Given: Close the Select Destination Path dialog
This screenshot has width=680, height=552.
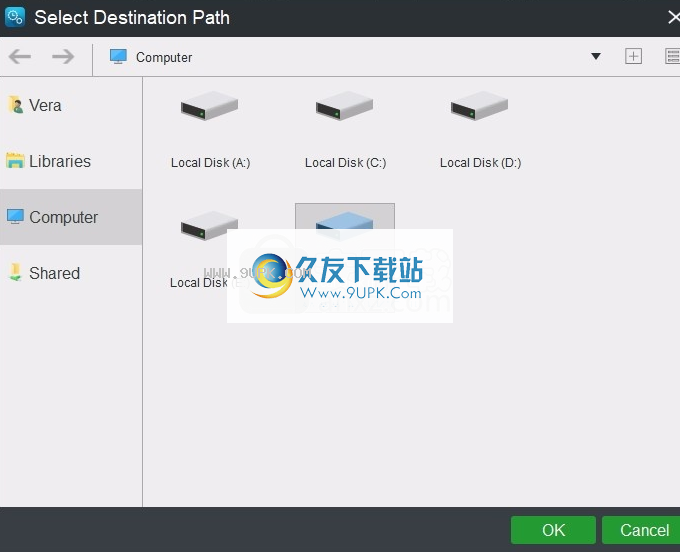Looking at the screenshot, I should click(673, 17).
